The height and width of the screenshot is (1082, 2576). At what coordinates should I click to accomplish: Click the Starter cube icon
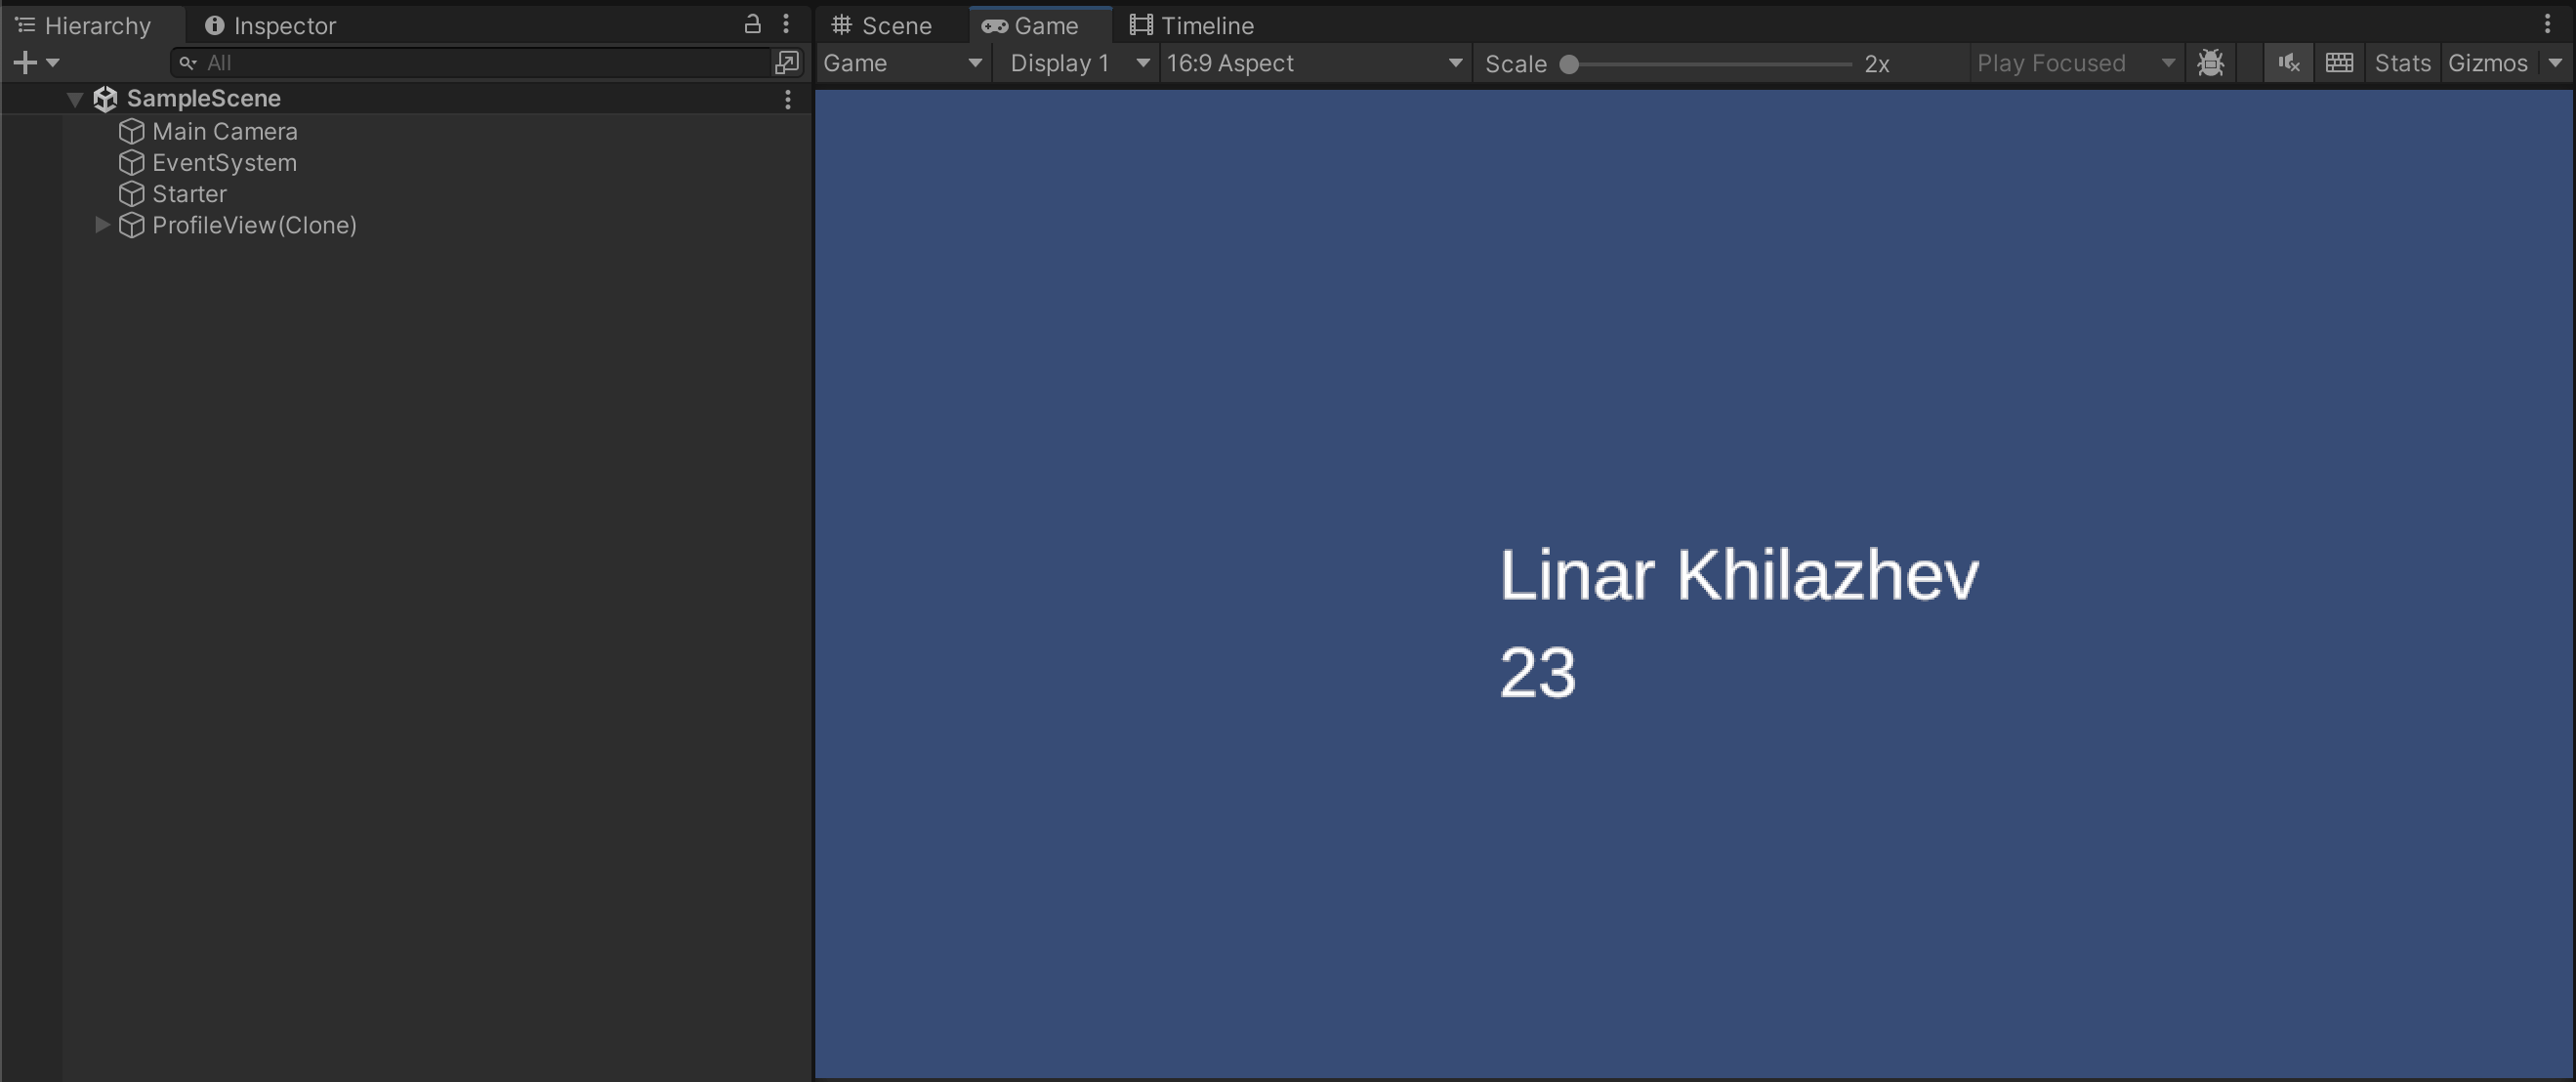132,194
